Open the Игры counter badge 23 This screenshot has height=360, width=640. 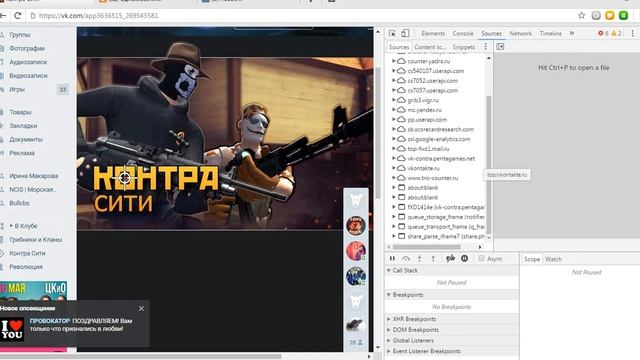62,89
